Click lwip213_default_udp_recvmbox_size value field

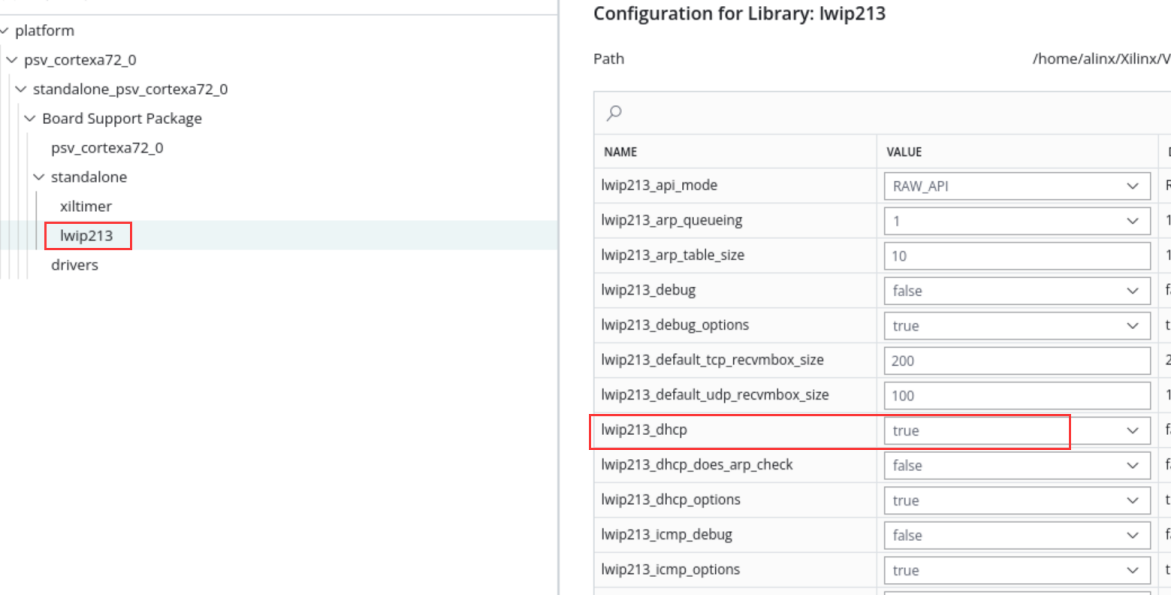pos(1016,396)
